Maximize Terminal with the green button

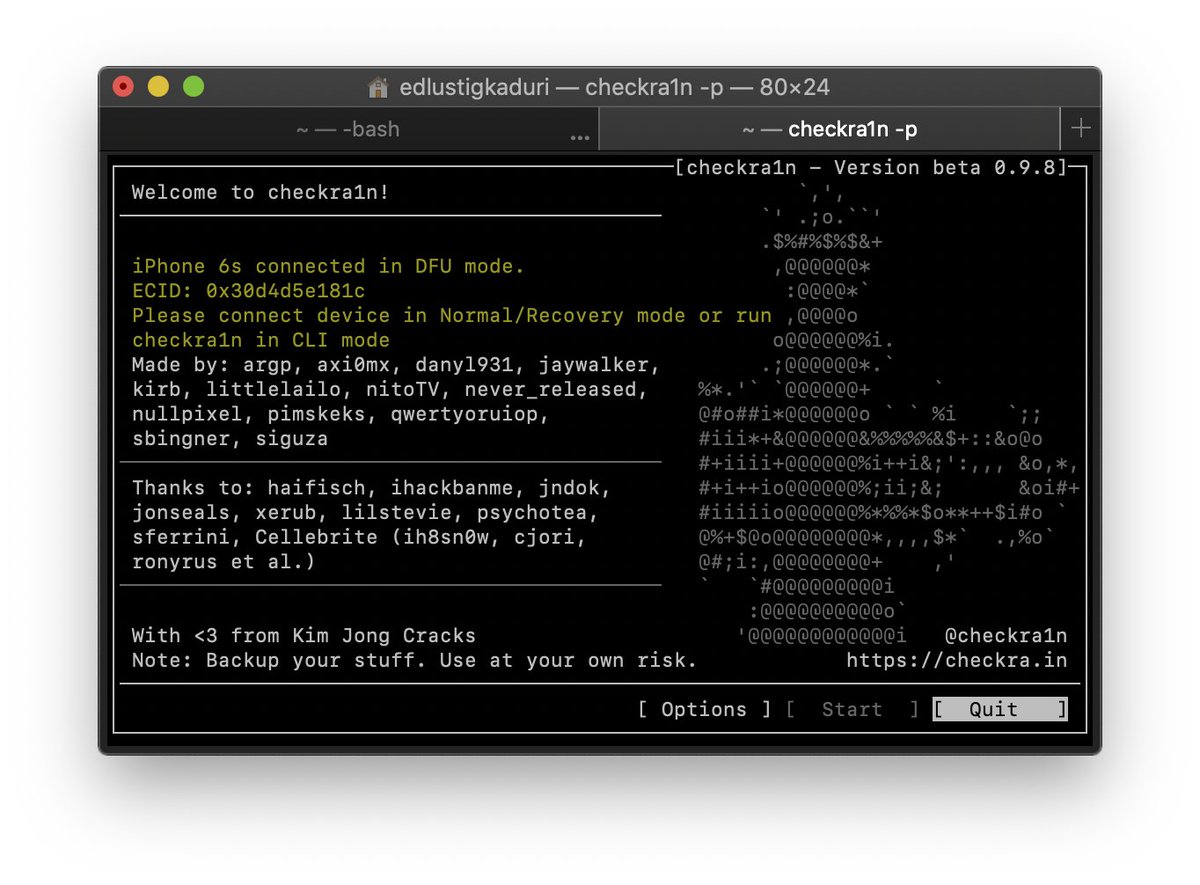(194, 87)
